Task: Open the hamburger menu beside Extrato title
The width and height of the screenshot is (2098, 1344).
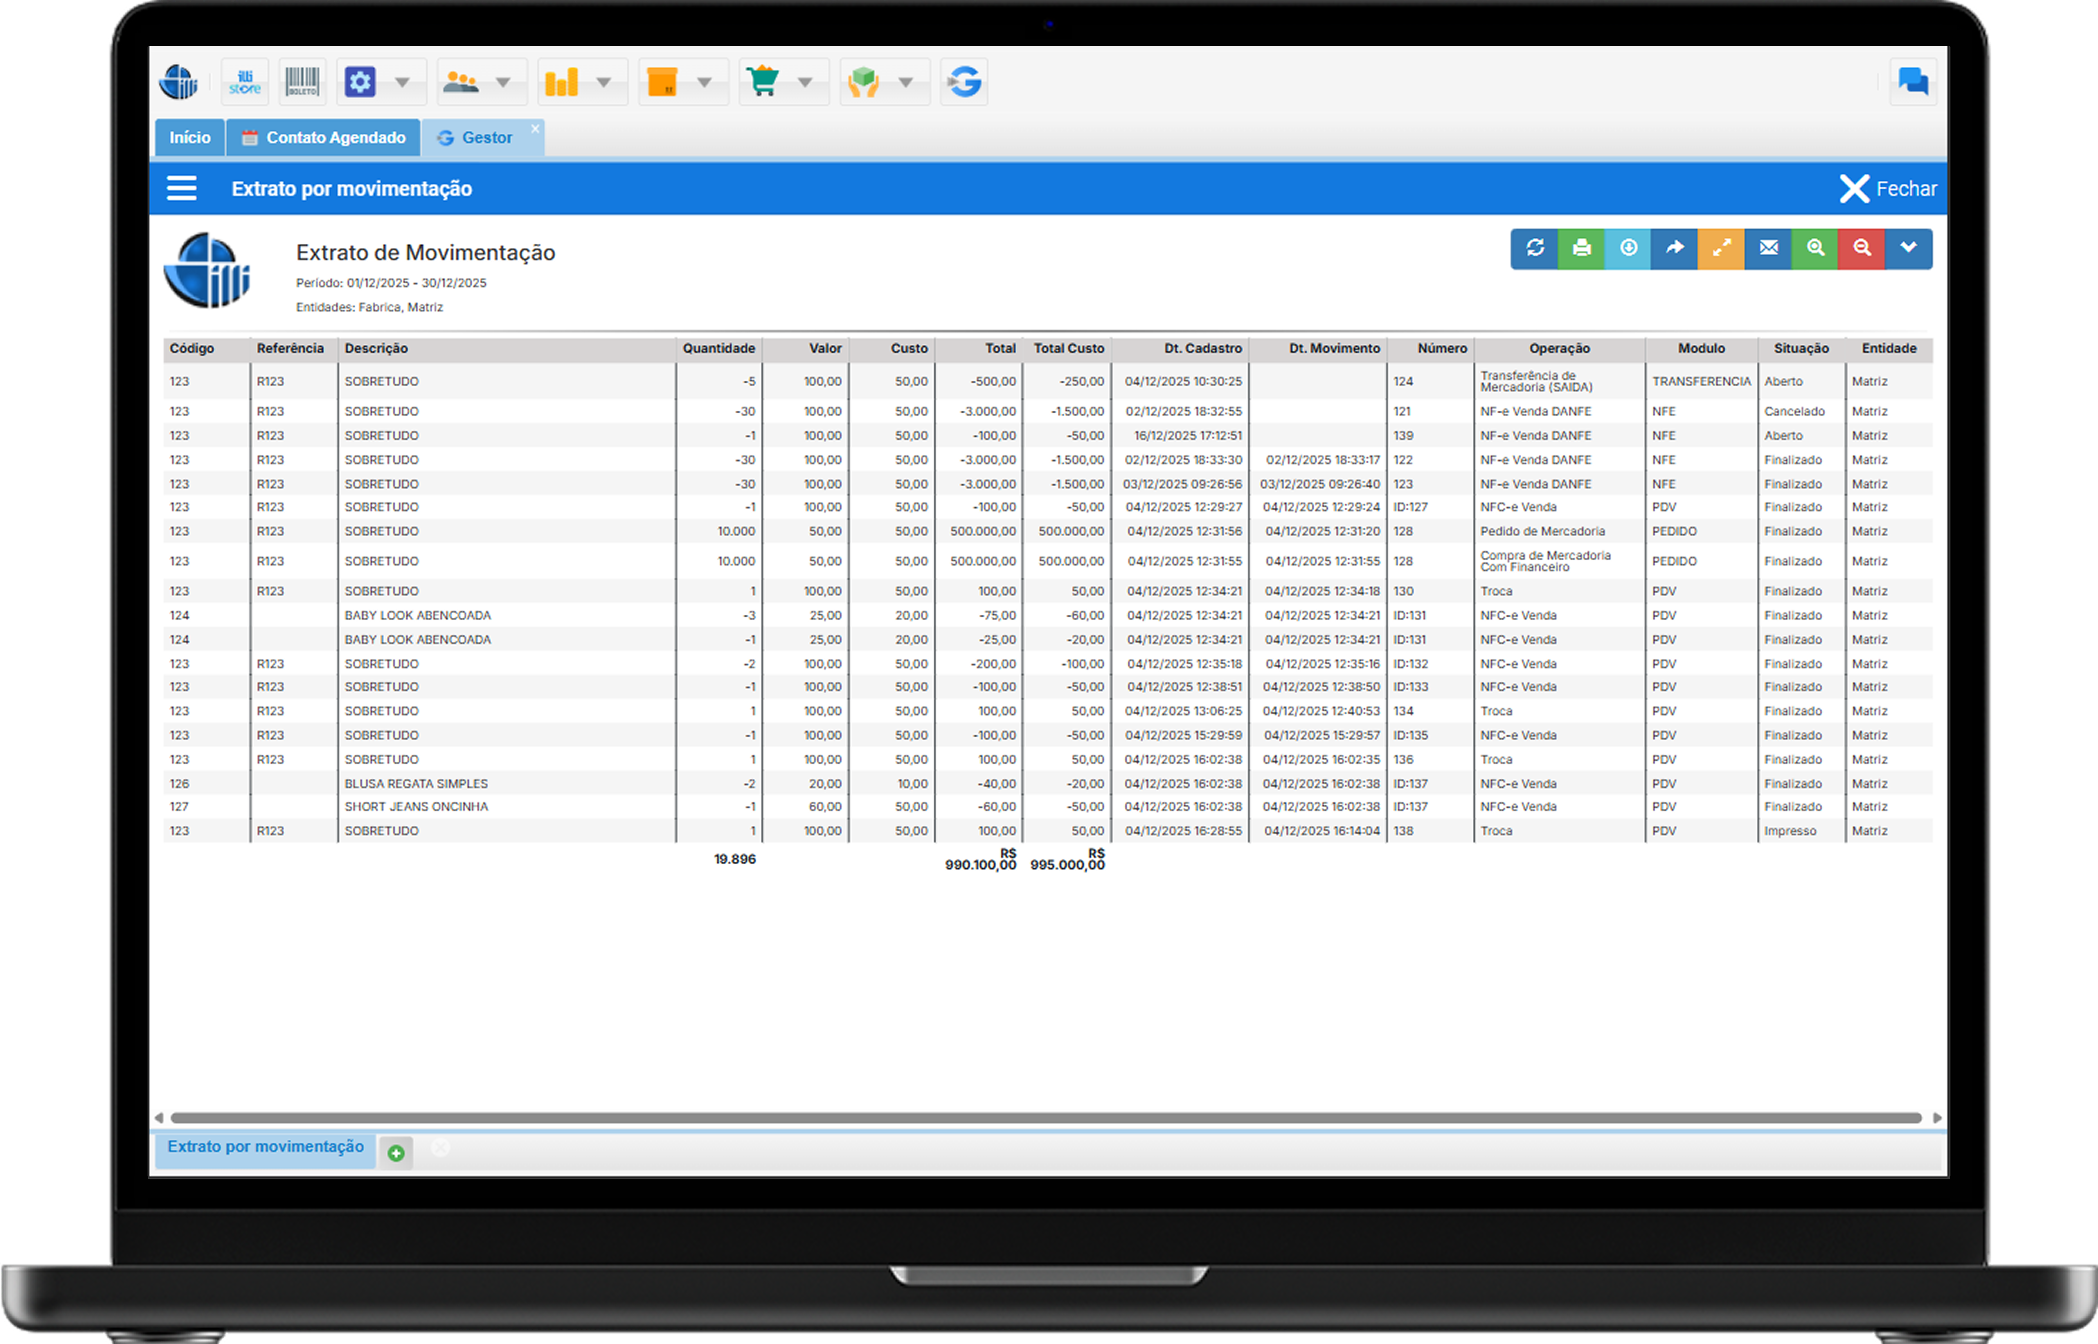Action: tap(182, 189)
